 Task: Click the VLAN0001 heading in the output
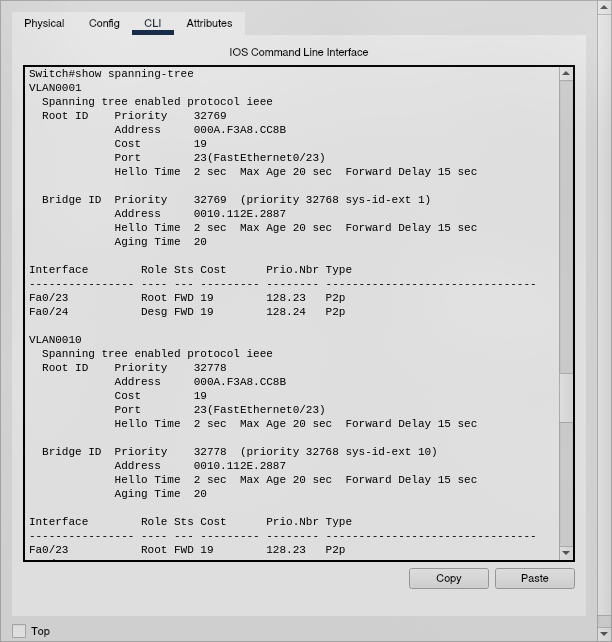pos(55,88)
